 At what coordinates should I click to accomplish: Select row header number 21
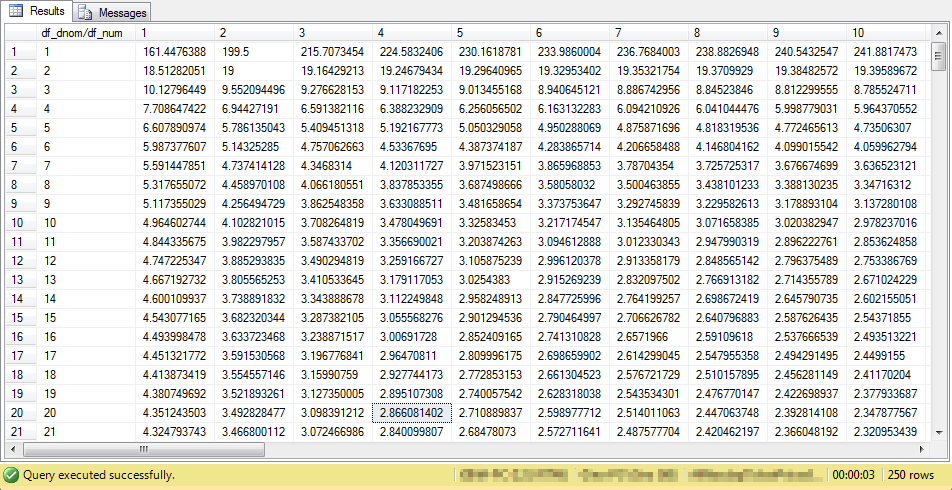coord(22,432)
